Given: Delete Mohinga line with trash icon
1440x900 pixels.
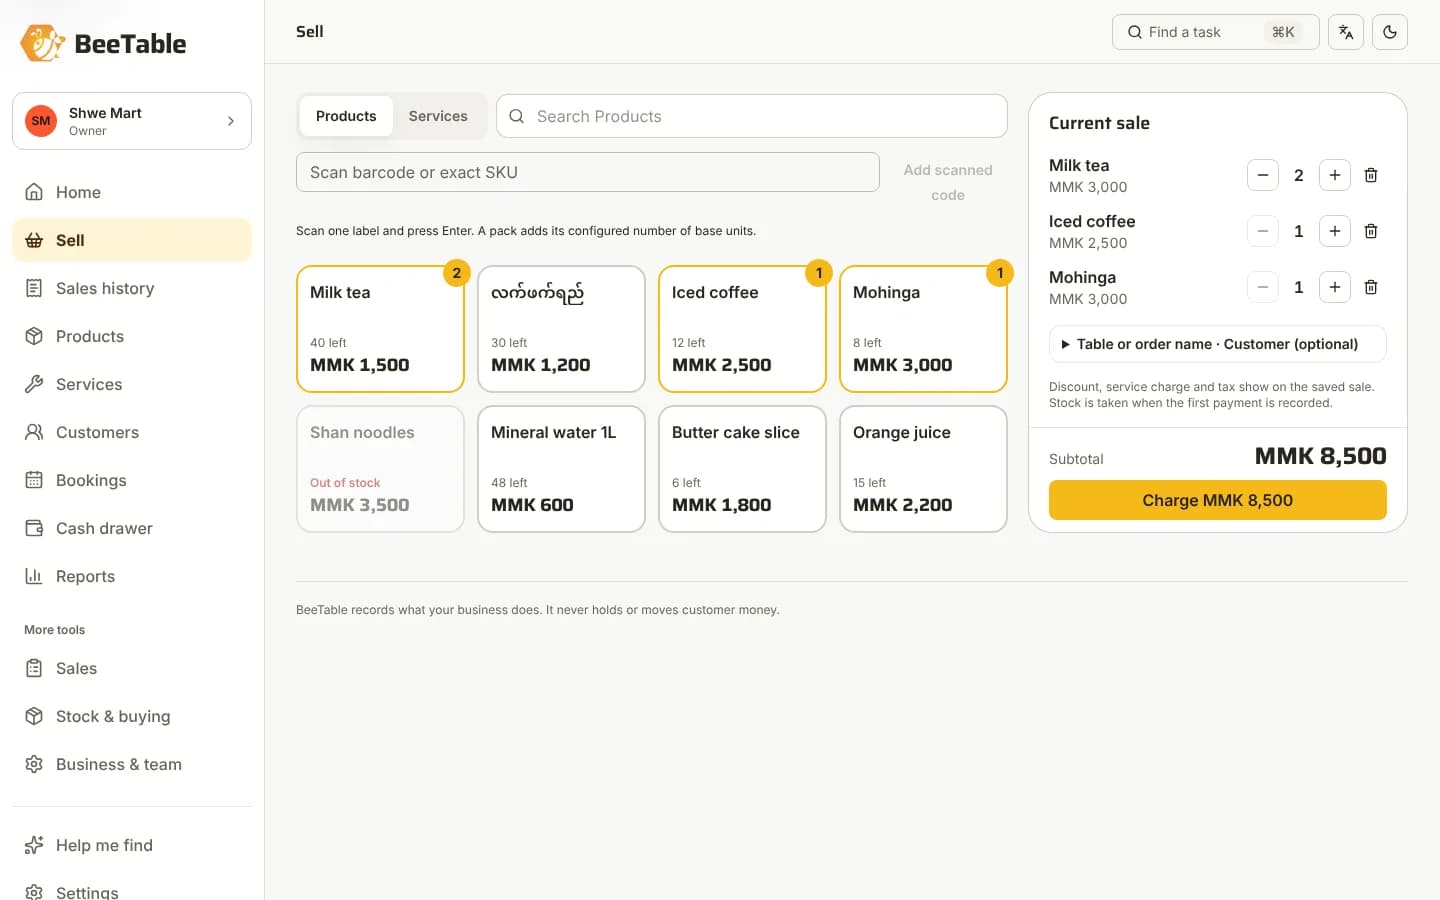Looking at the screenshot, I should (1371, 287).
